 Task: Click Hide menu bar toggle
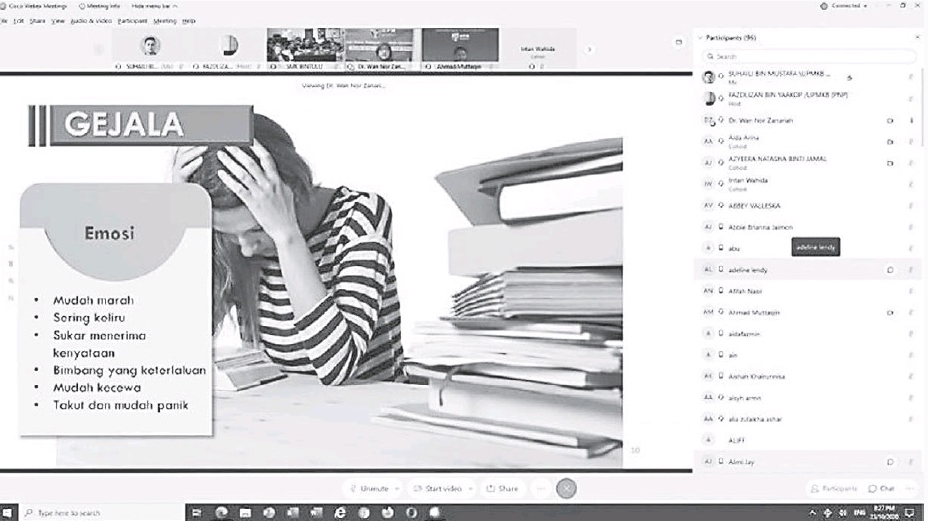[x=154, y=6]
